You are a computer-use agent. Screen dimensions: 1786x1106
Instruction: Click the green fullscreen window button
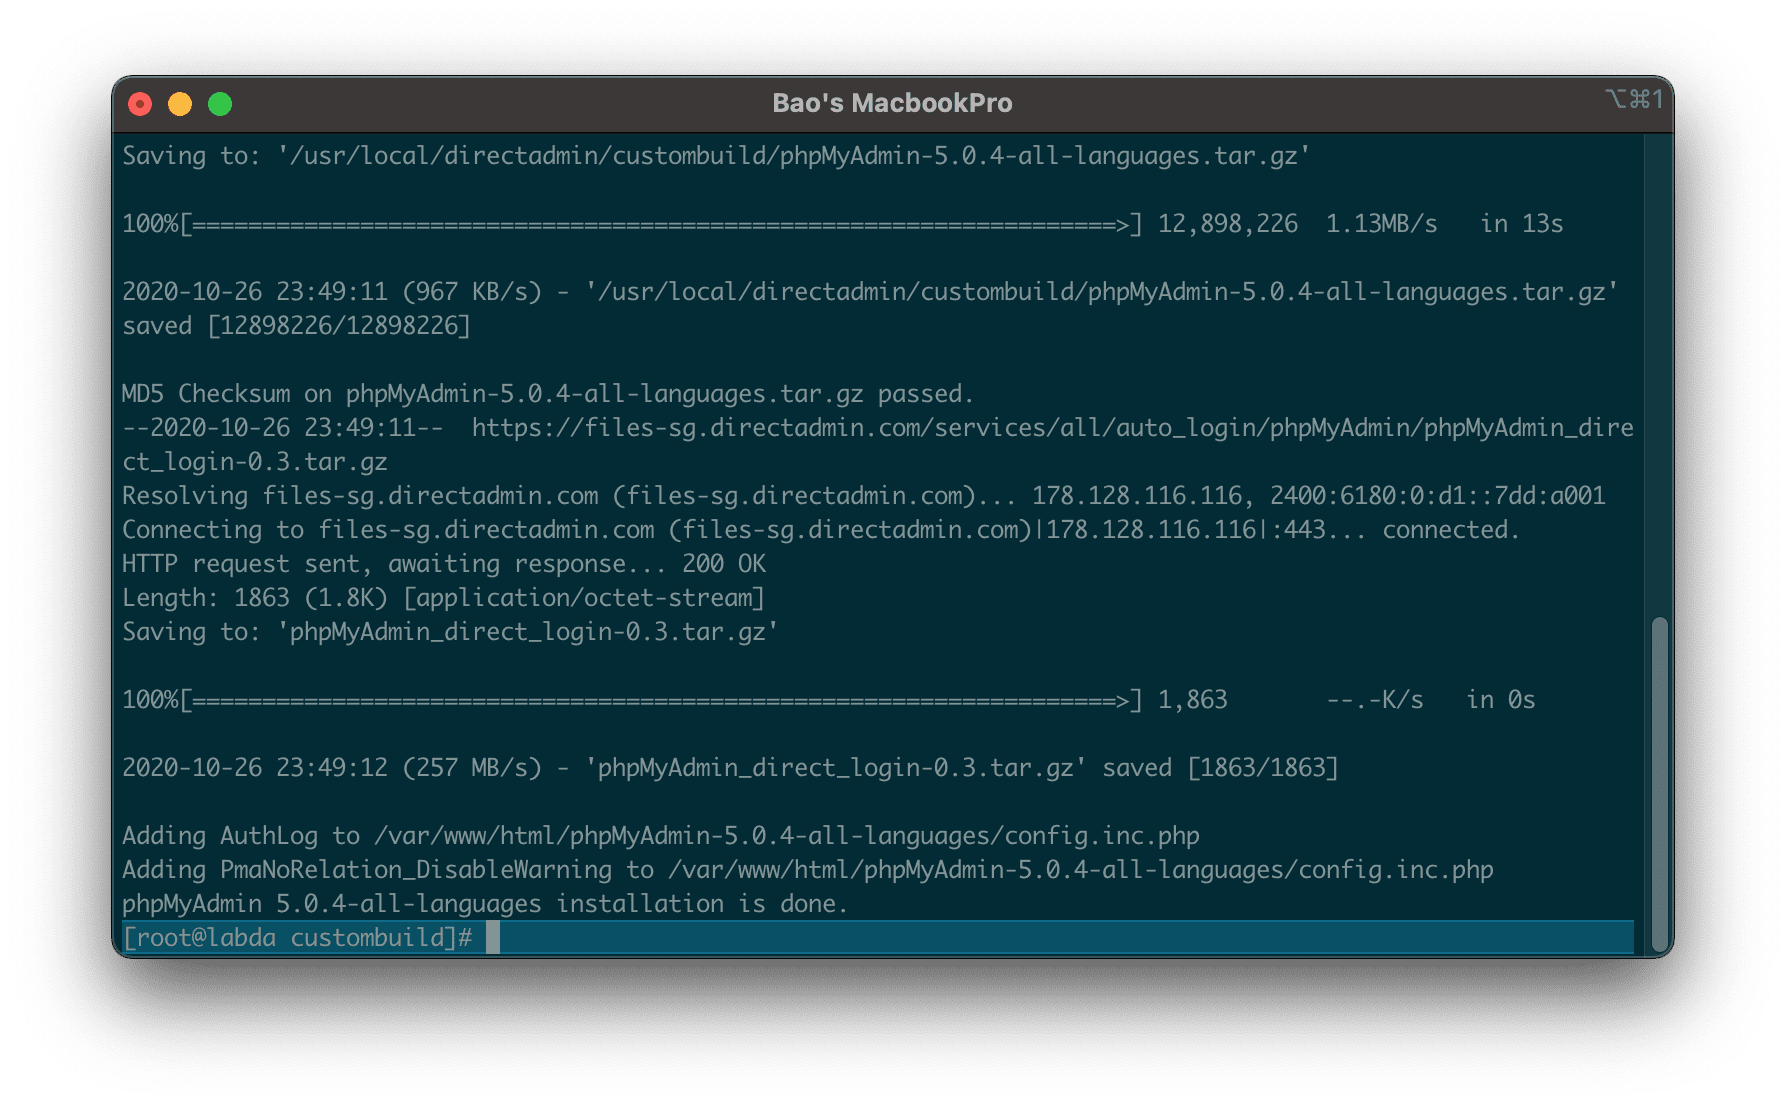coord(220,104)
